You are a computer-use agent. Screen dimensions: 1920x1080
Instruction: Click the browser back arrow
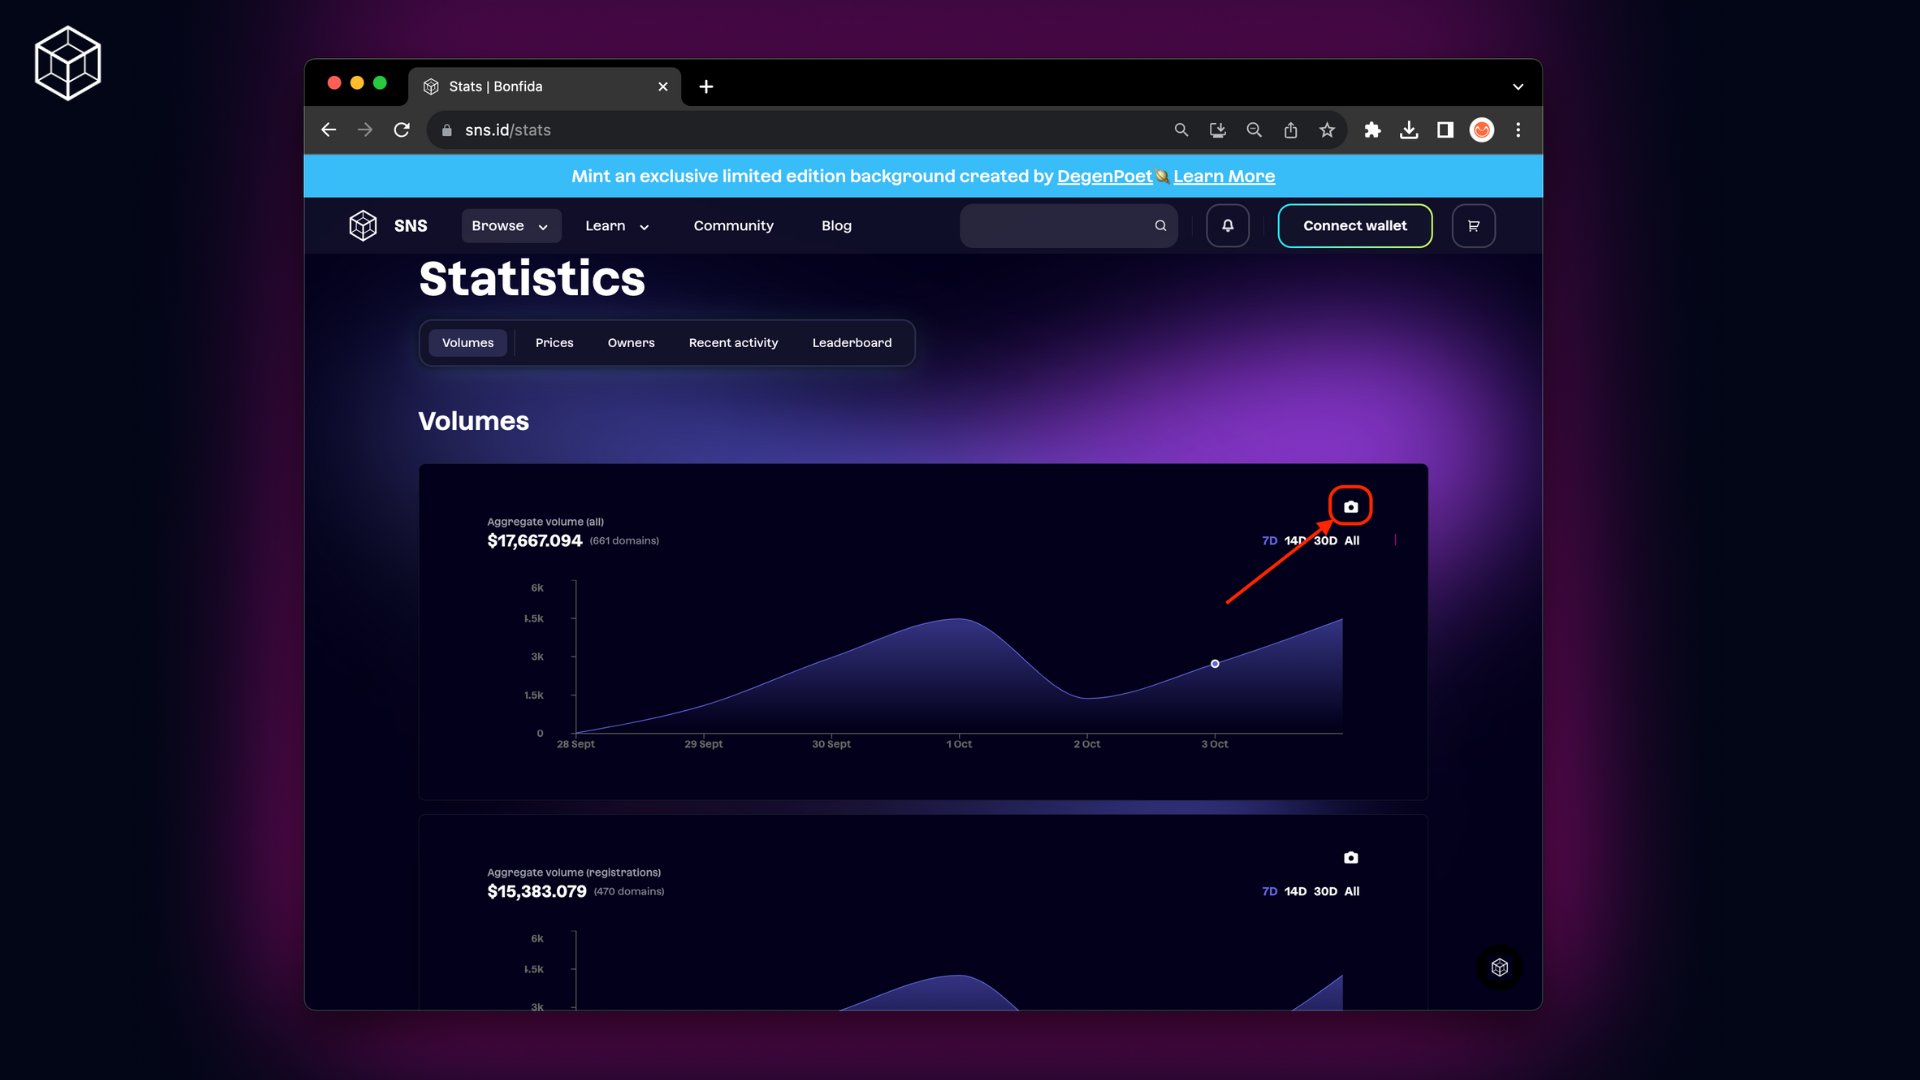(x=328, y=130)
